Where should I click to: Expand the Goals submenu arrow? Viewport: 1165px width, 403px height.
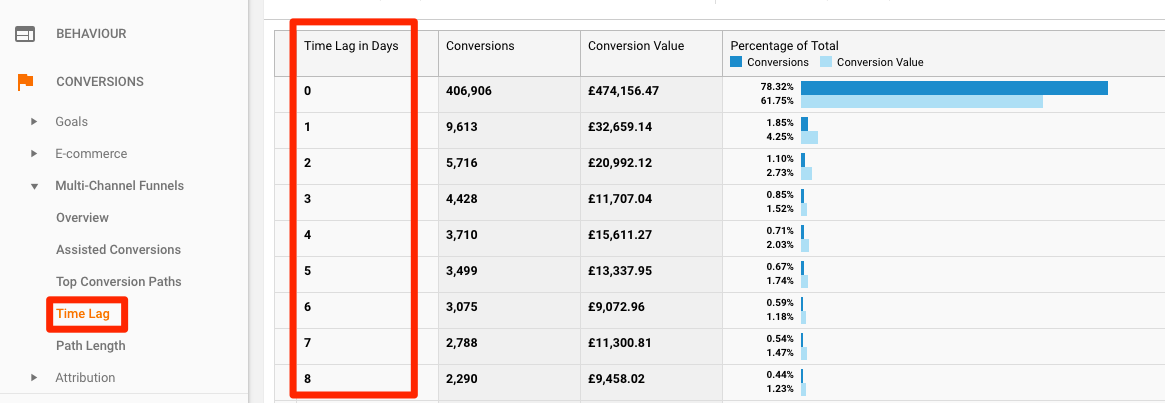click(x=34, y=122)
